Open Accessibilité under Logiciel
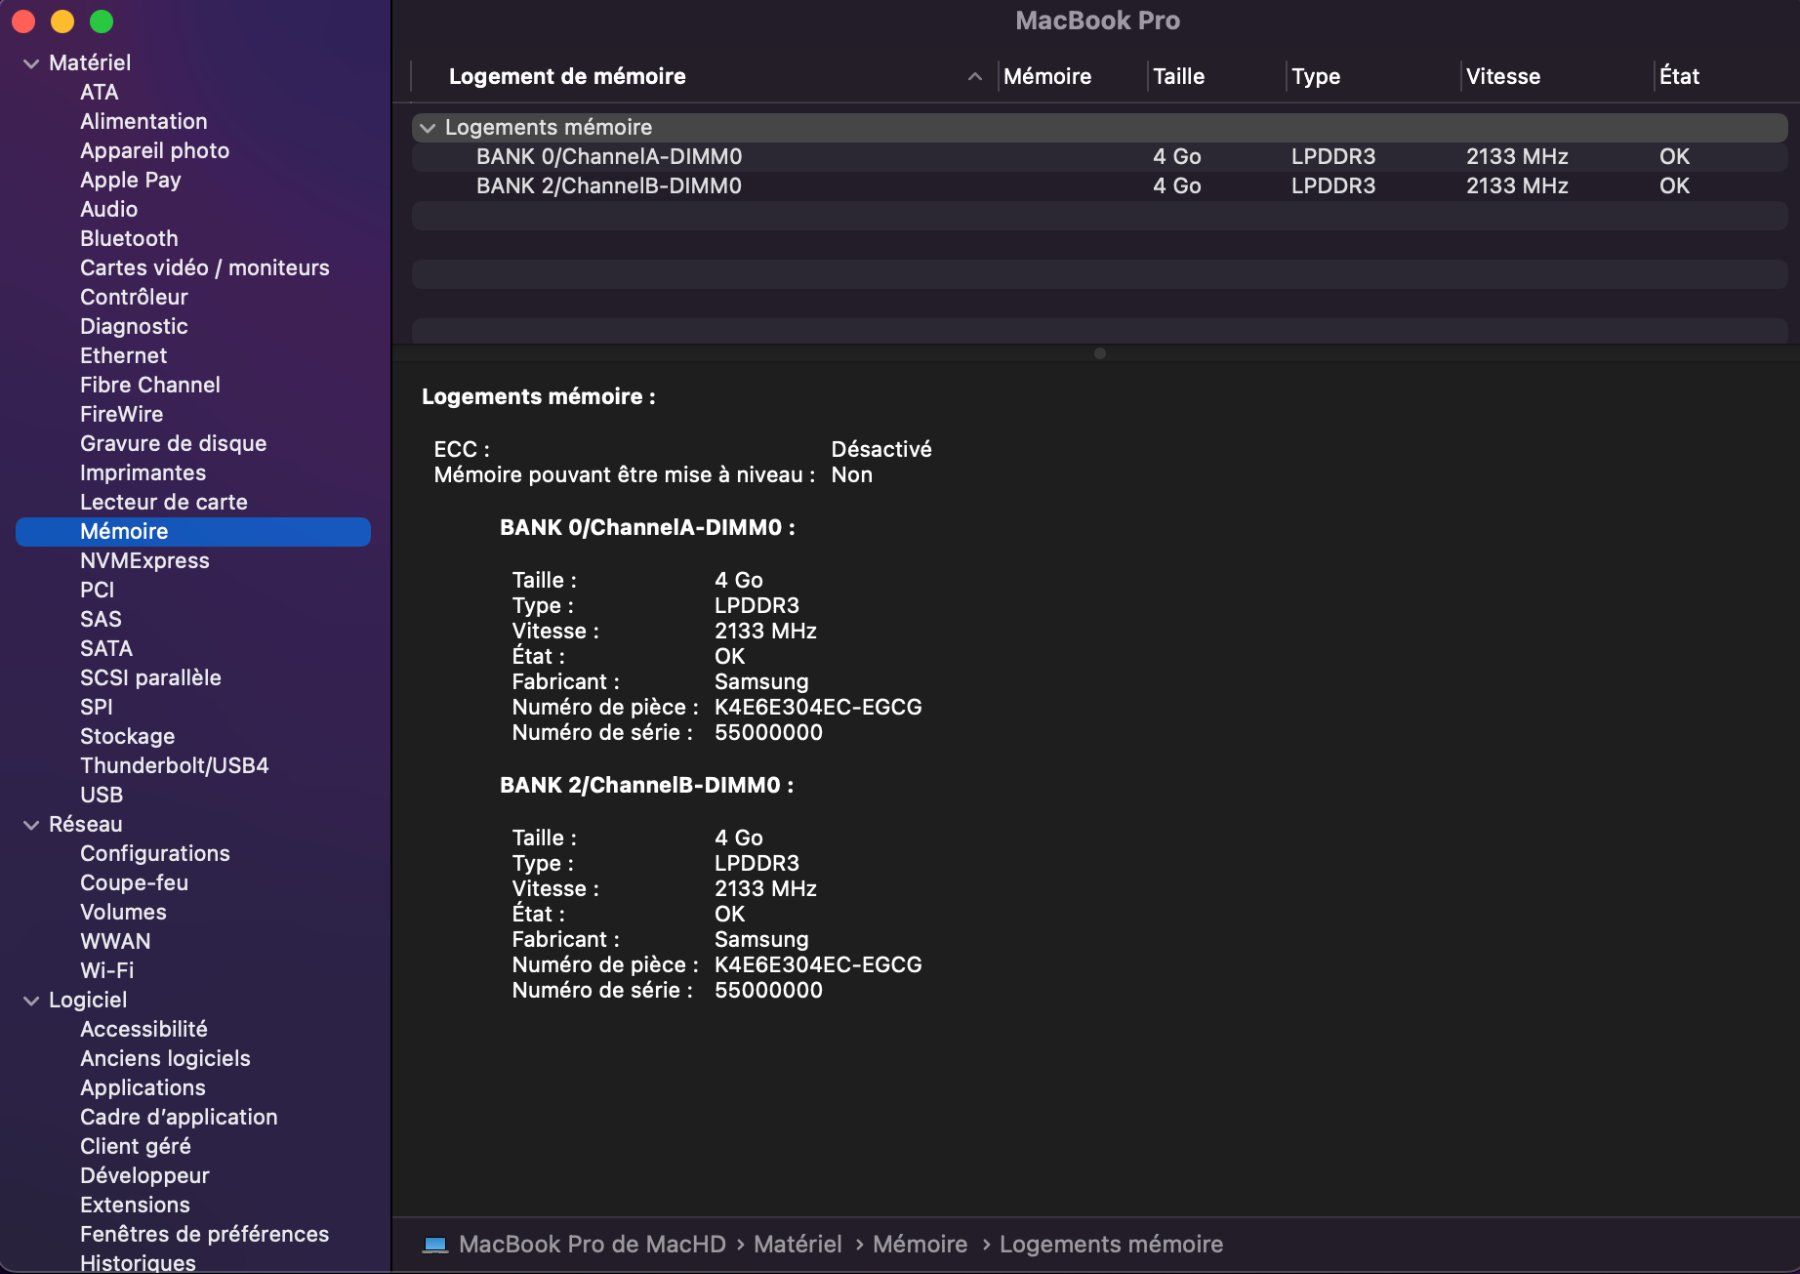The height and width of the screenshot is (1274, 1800). click(x=144, y=1029)
